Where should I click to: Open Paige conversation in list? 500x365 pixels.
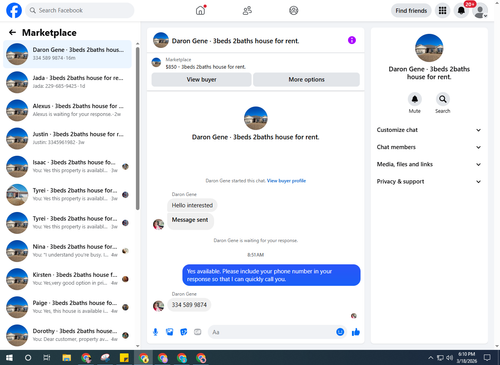tap(67, 307)
